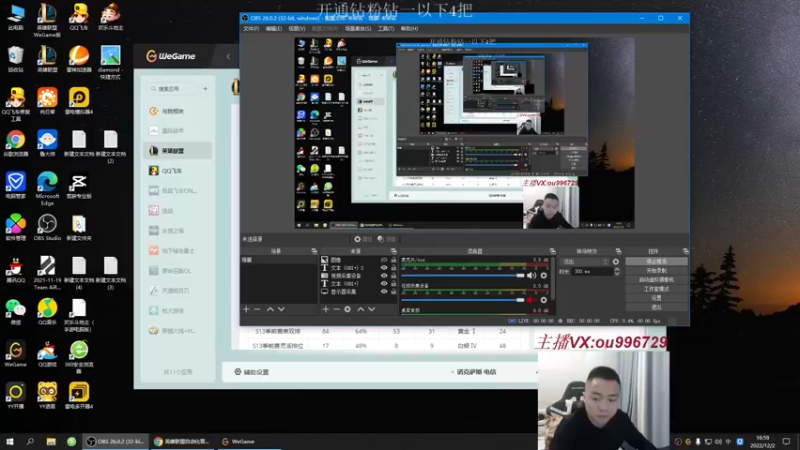Adjust second mixer channel volume slider
The image size is (800, 450).
tap(463, 300)
